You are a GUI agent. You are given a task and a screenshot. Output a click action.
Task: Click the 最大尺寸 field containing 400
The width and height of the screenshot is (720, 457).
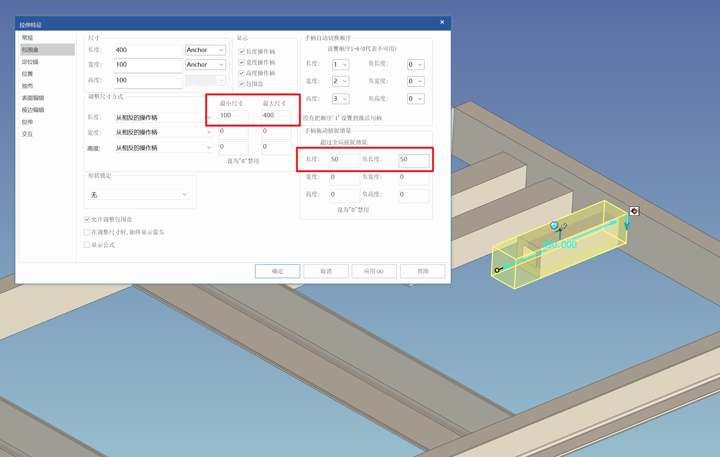point(274,116)
